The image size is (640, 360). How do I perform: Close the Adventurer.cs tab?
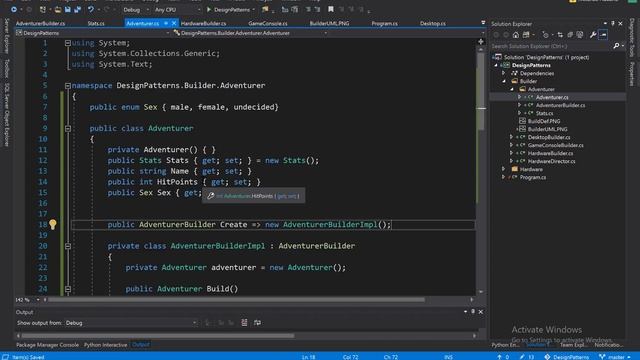click(x=174, y=23)
